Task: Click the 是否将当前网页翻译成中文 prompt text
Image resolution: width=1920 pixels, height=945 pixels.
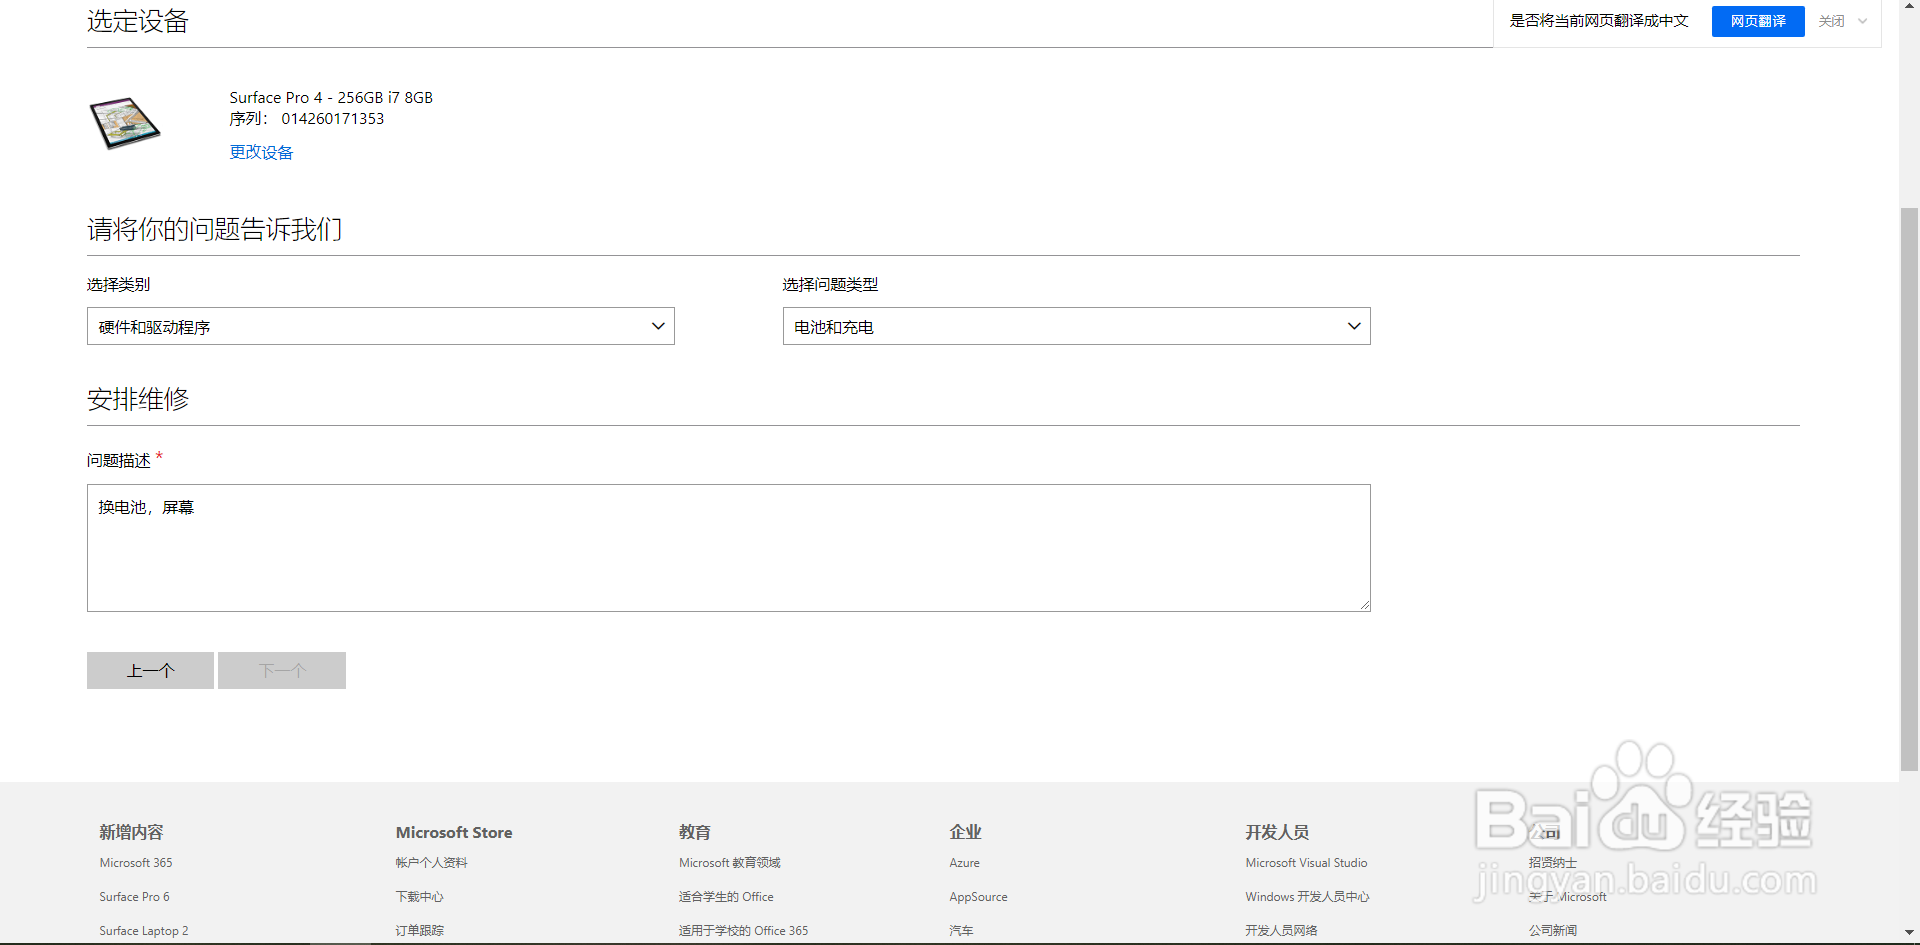Action: coord(1599,21)
